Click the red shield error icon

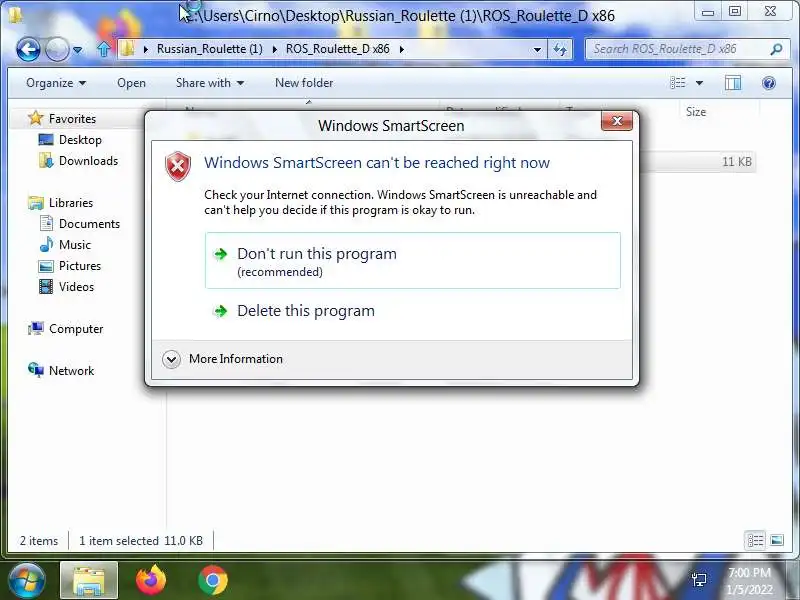(178, 166)
